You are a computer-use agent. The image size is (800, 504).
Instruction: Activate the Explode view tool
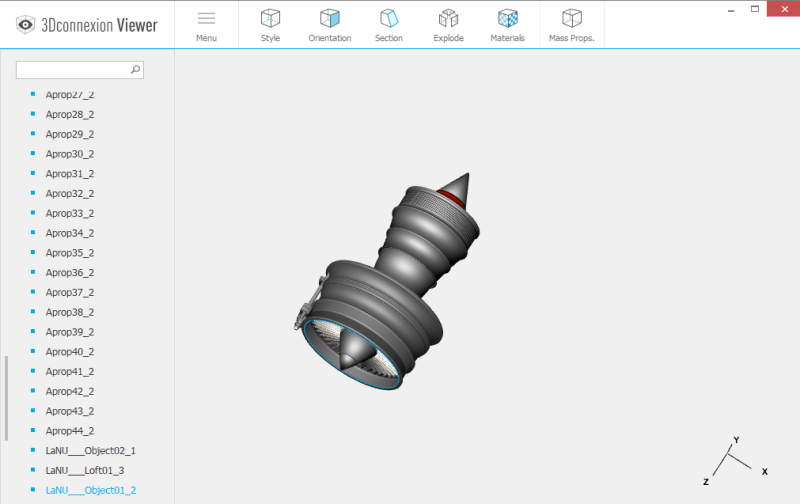(x=448, y=26)
